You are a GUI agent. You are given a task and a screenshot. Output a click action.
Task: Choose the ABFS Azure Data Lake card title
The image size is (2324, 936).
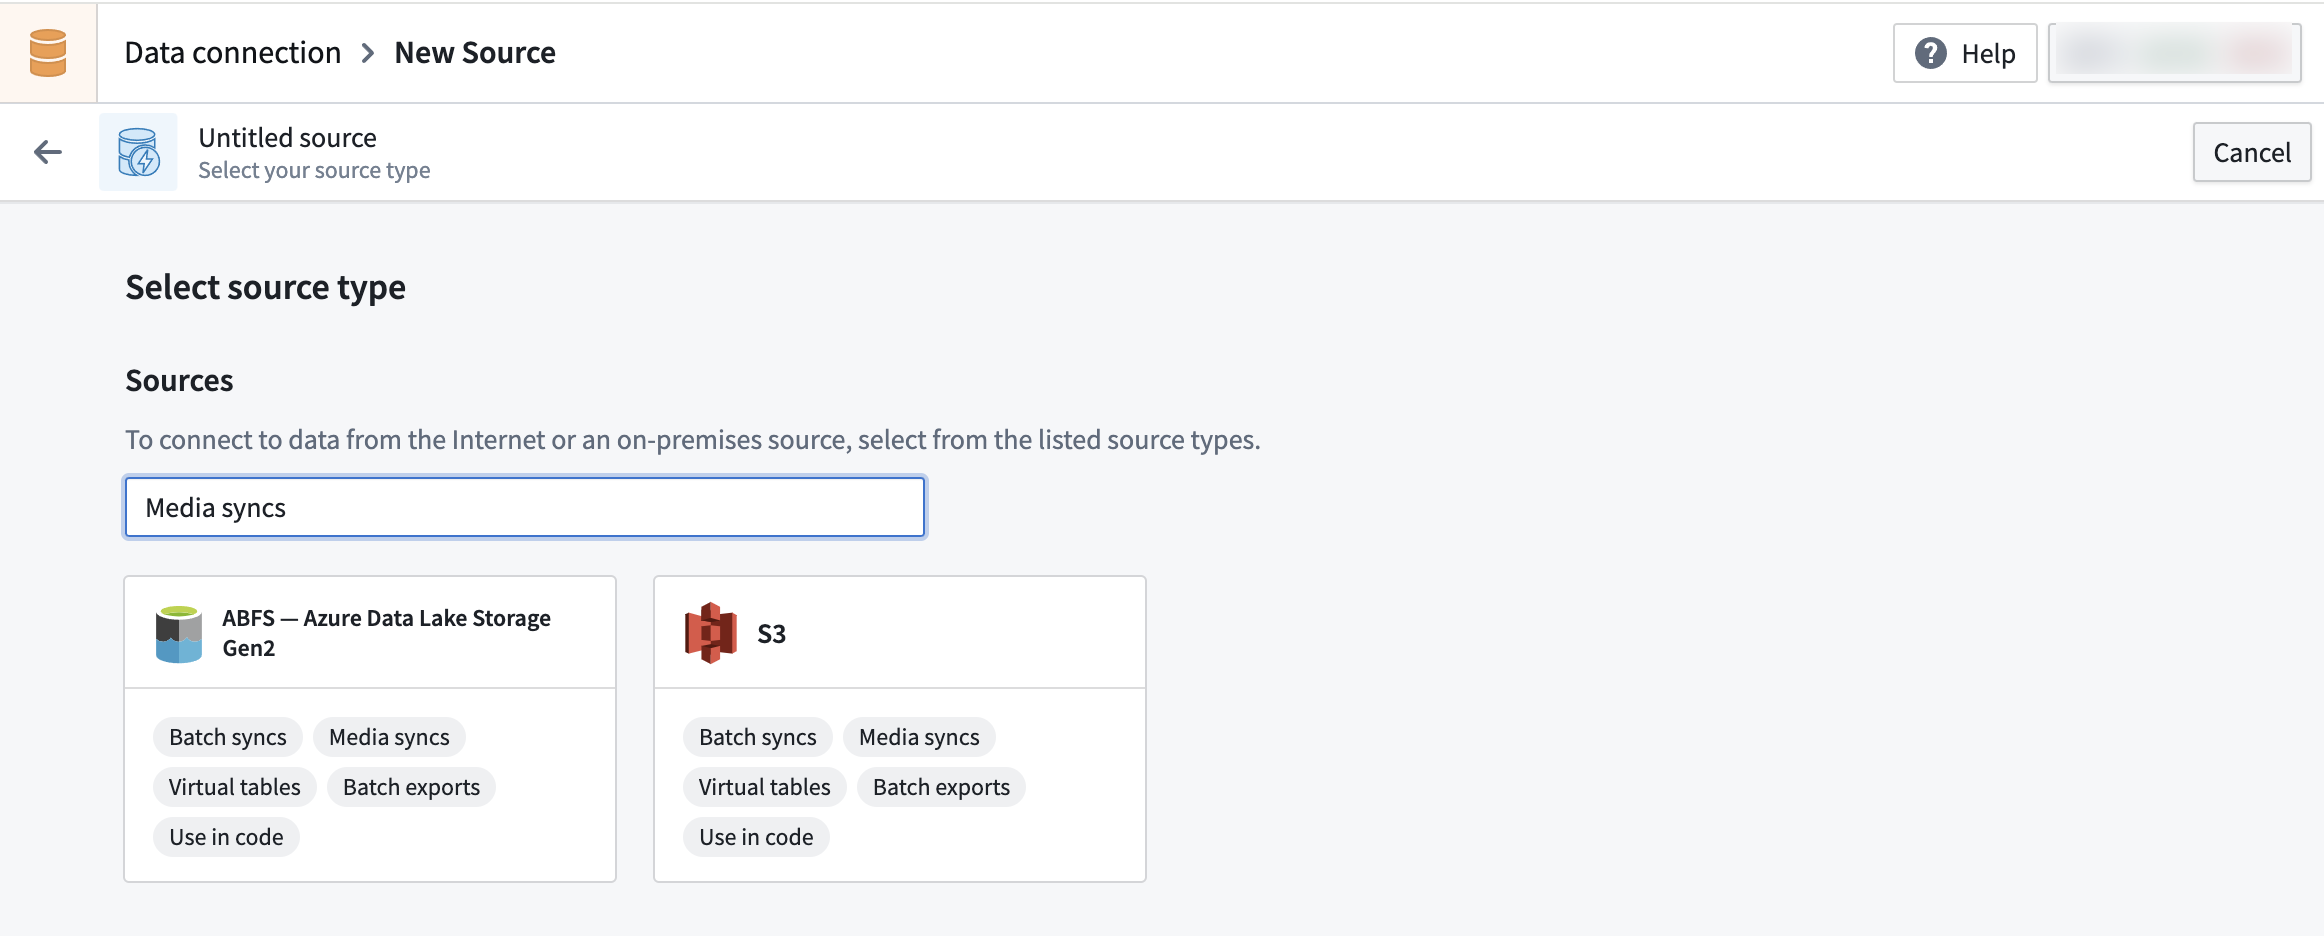click(x=386, y=633)
